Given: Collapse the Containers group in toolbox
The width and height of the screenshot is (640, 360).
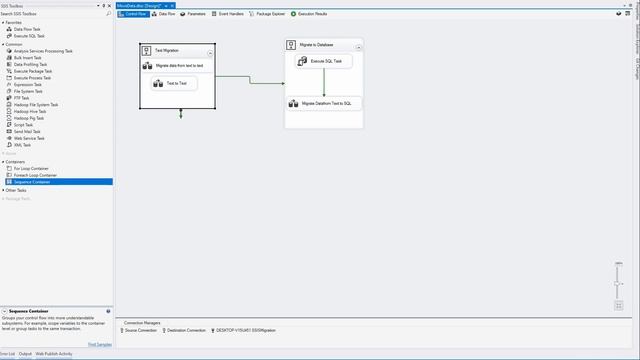Looking at the screenshot, I should 3,162.
